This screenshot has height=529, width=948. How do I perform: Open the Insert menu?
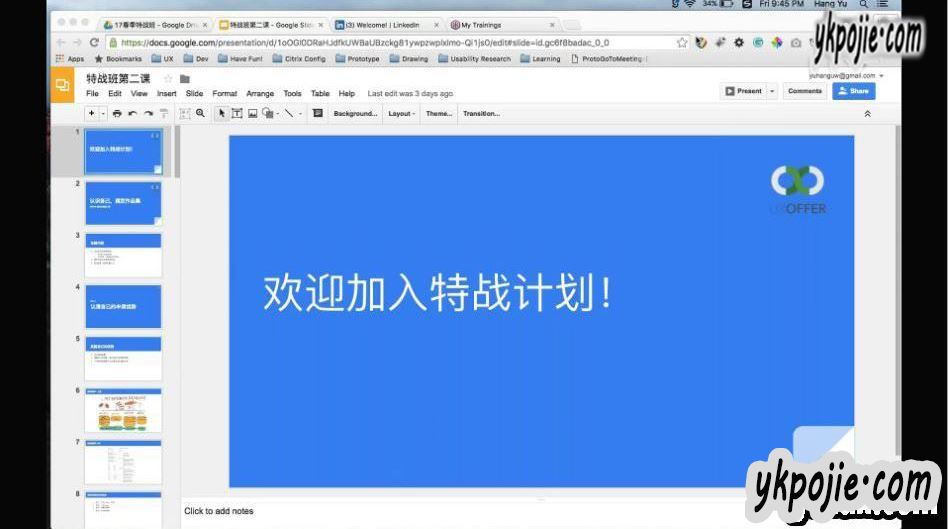point(166,94)
